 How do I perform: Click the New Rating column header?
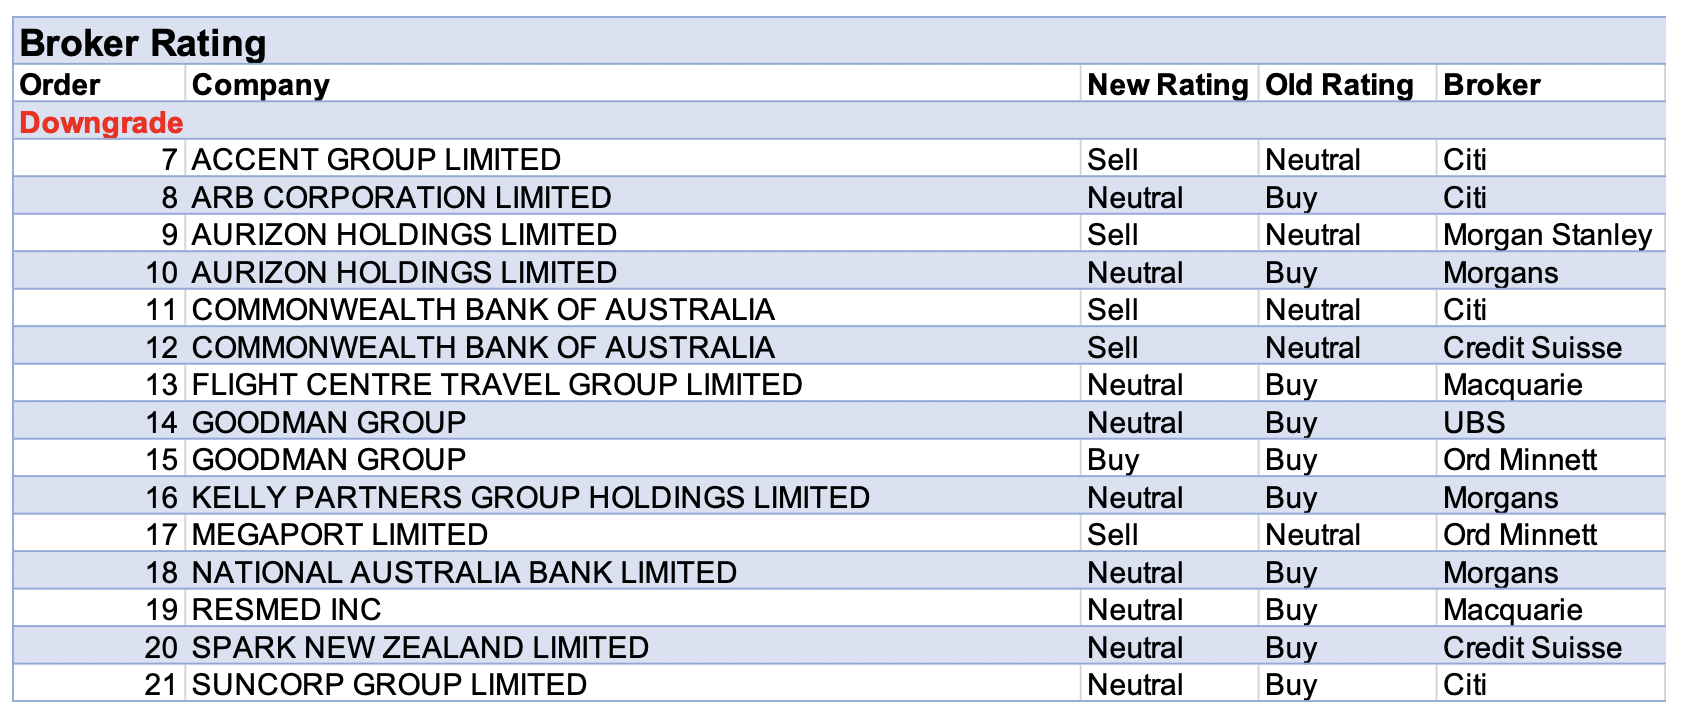click(1167, 85)
